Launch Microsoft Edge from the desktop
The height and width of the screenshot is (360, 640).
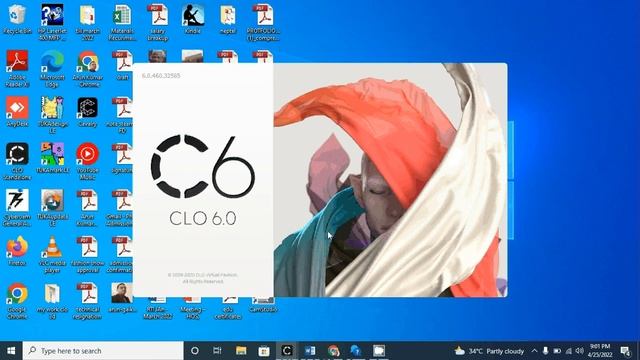(x=52, y=68)
